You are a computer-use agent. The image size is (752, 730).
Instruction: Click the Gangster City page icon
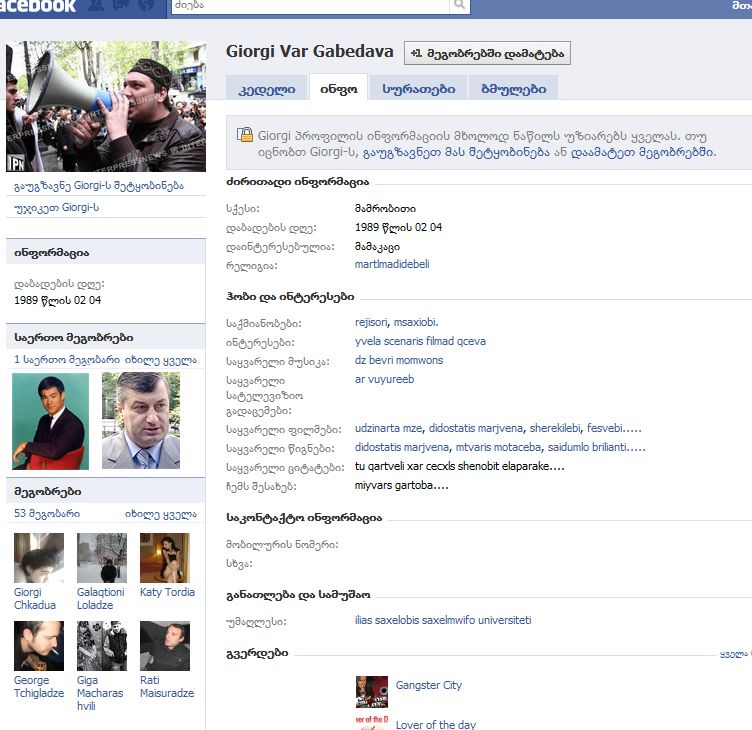click(372, 692)
